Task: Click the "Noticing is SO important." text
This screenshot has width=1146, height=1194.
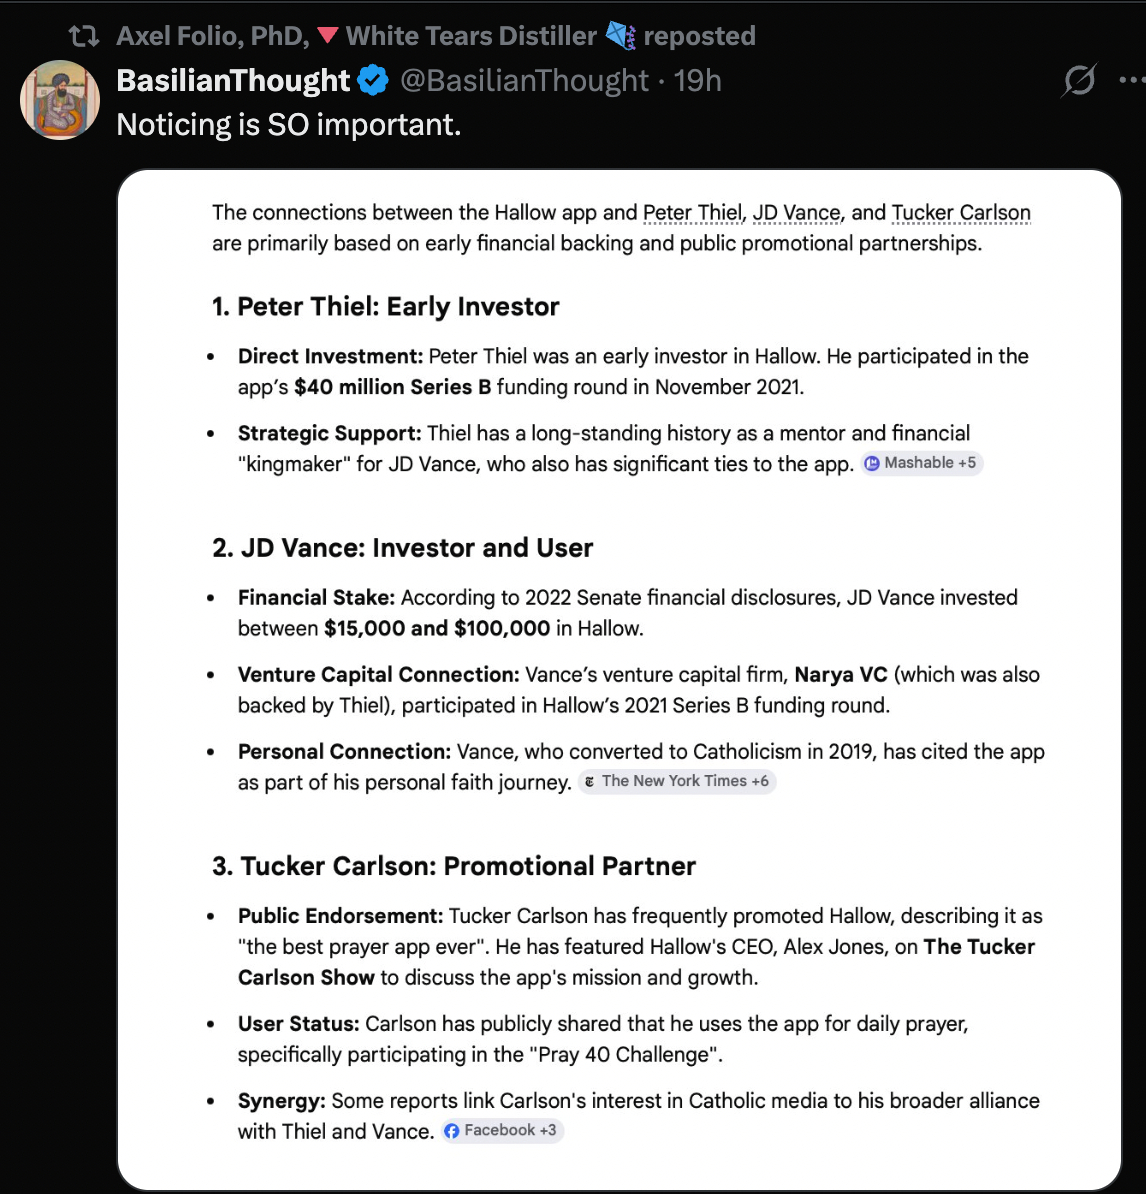Action: (x=289, y=125)
